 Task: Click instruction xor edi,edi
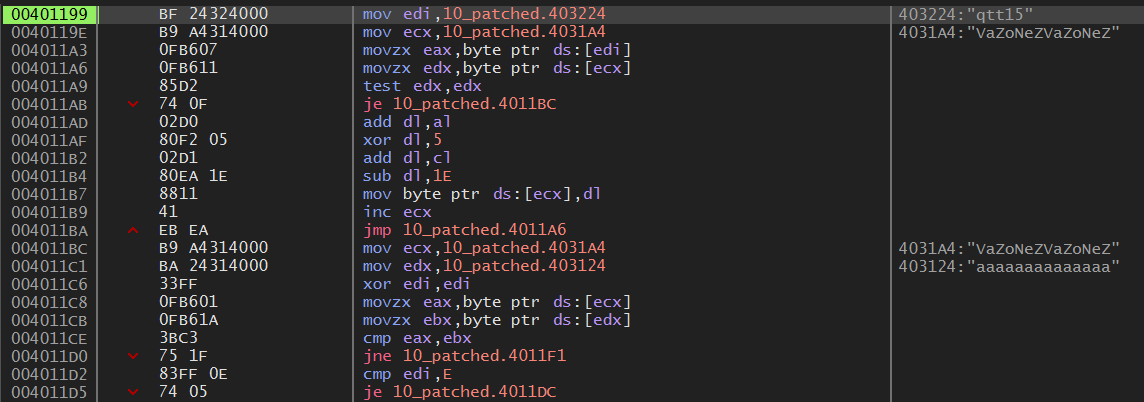(418, 285)
